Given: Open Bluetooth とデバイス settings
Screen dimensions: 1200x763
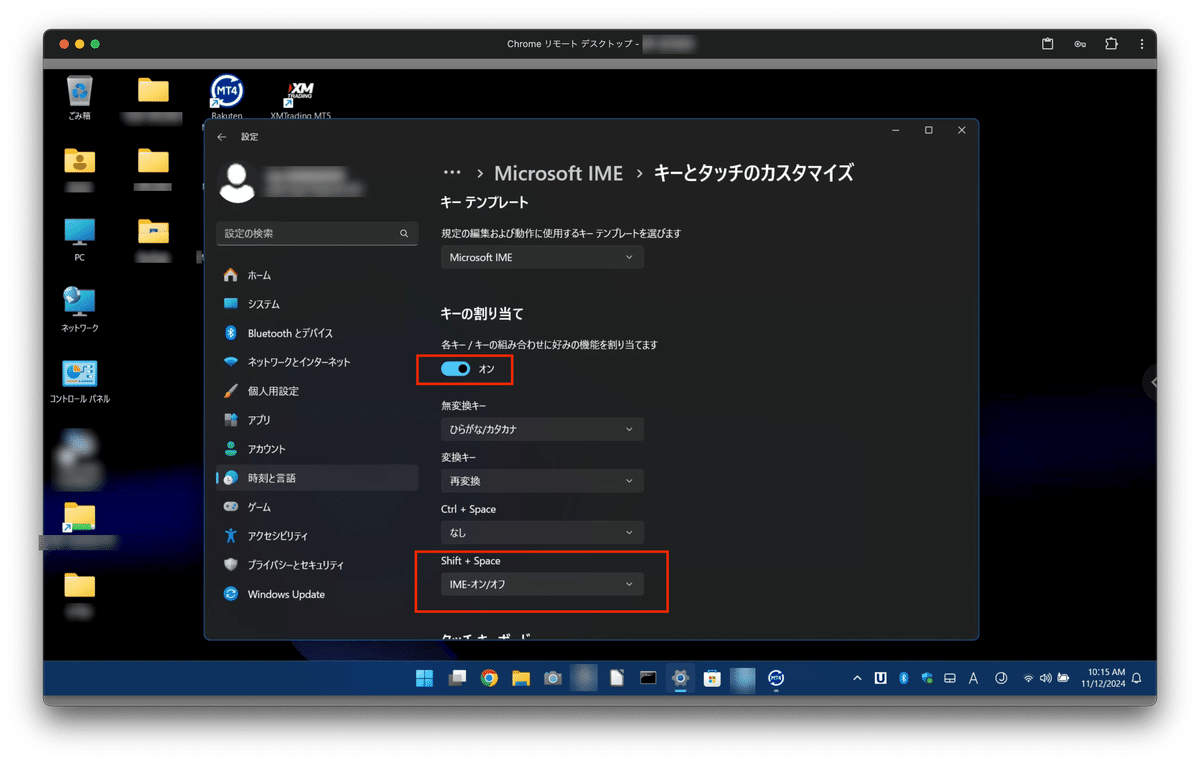Looking at the screenshot, I should point(317,333).
